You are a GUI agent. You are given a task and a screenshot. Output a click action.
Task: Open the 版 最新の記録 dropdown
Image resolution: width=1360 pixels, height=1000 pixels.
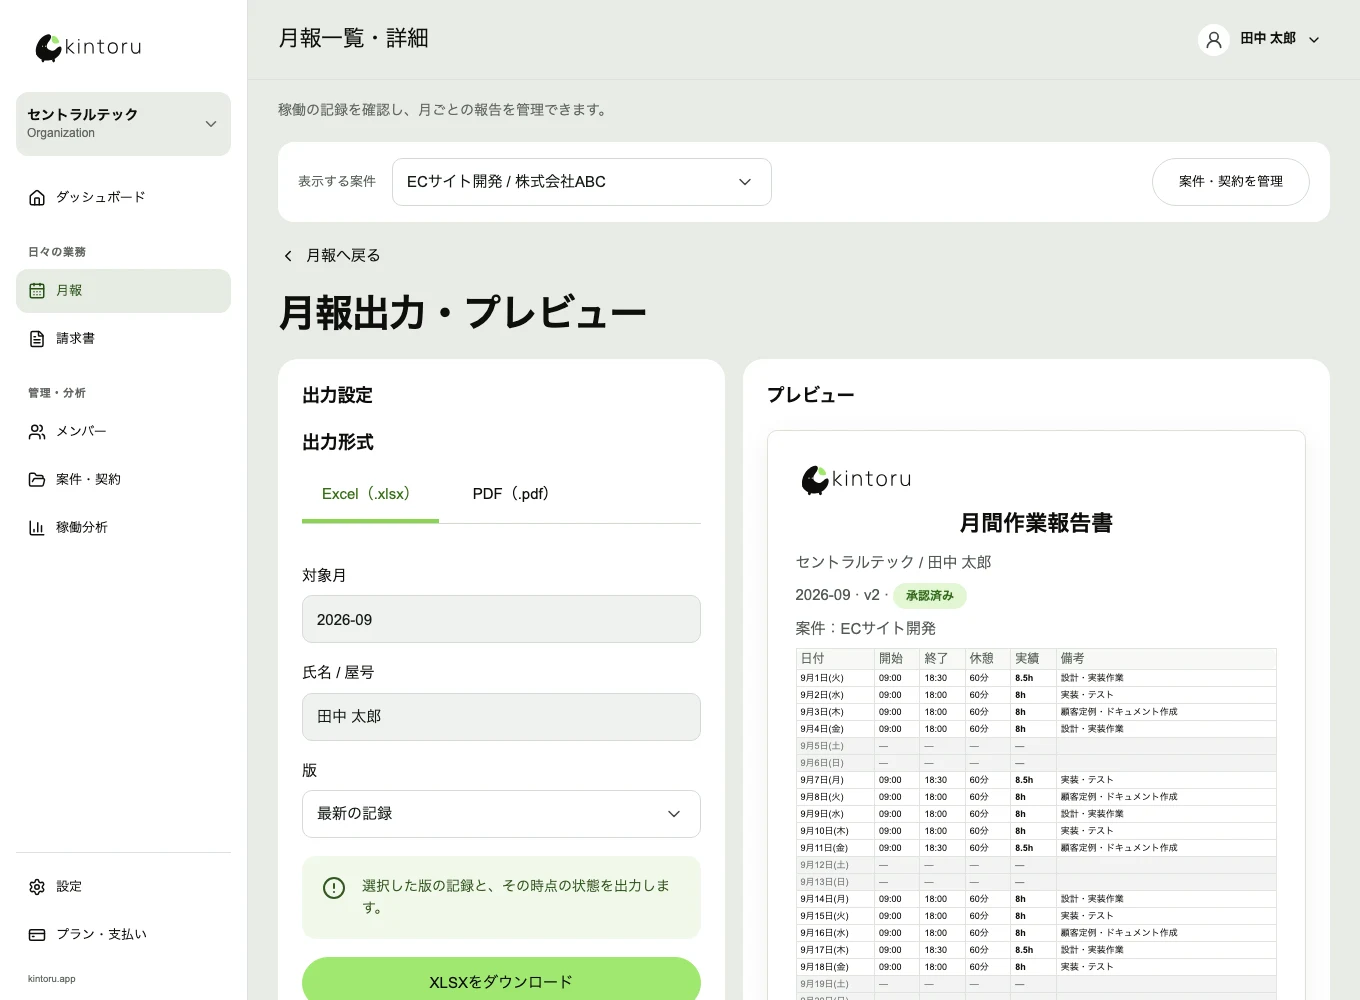[501, 814]
